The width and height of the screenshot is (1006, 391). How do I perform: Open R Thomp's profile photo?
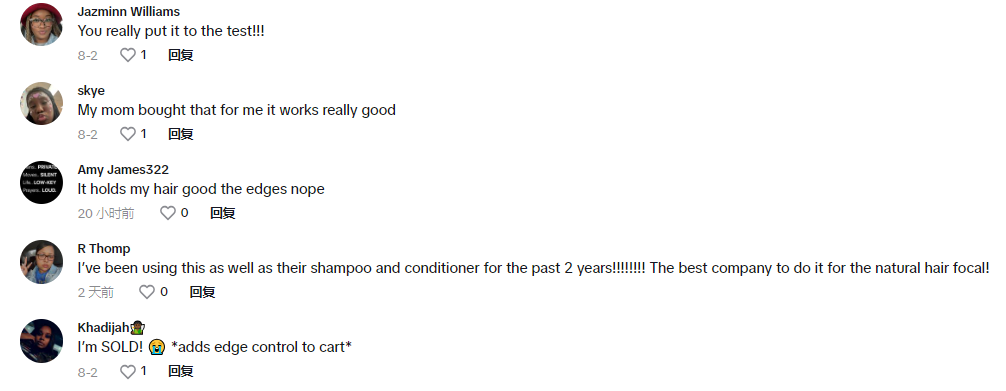[42, 261]
